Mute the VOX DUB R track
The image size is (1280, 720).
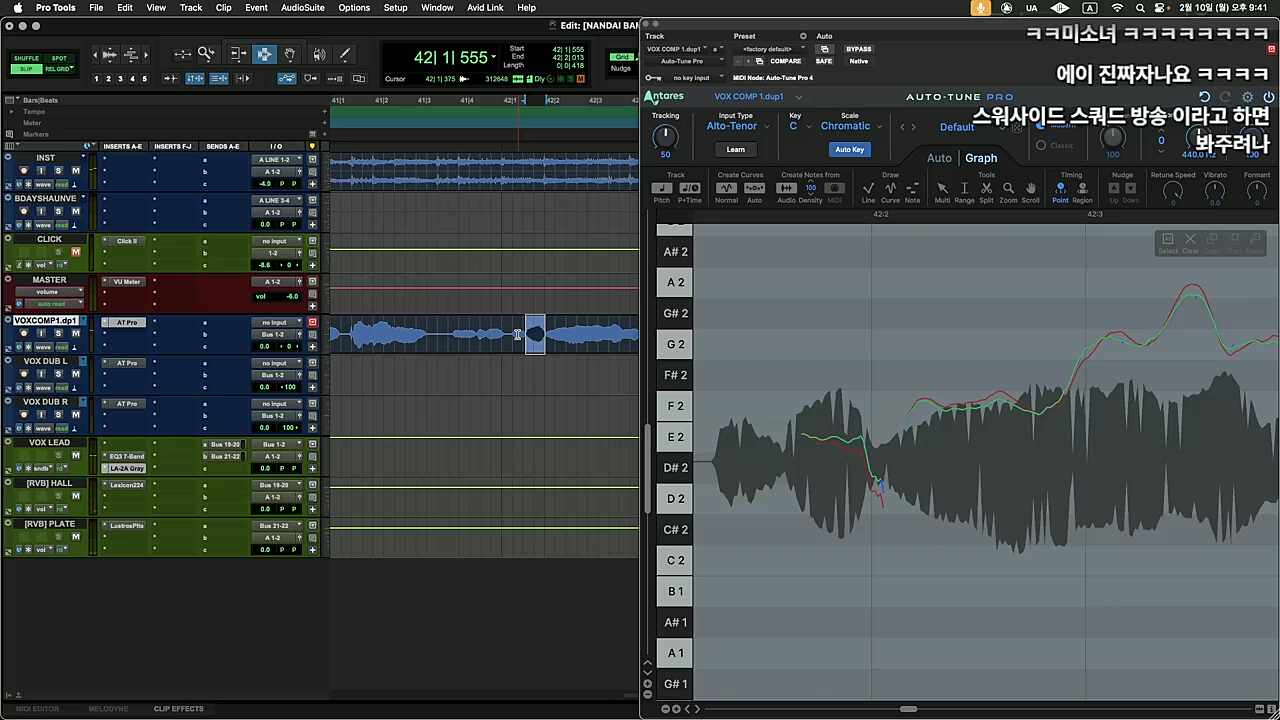click(x=75, y=414)
